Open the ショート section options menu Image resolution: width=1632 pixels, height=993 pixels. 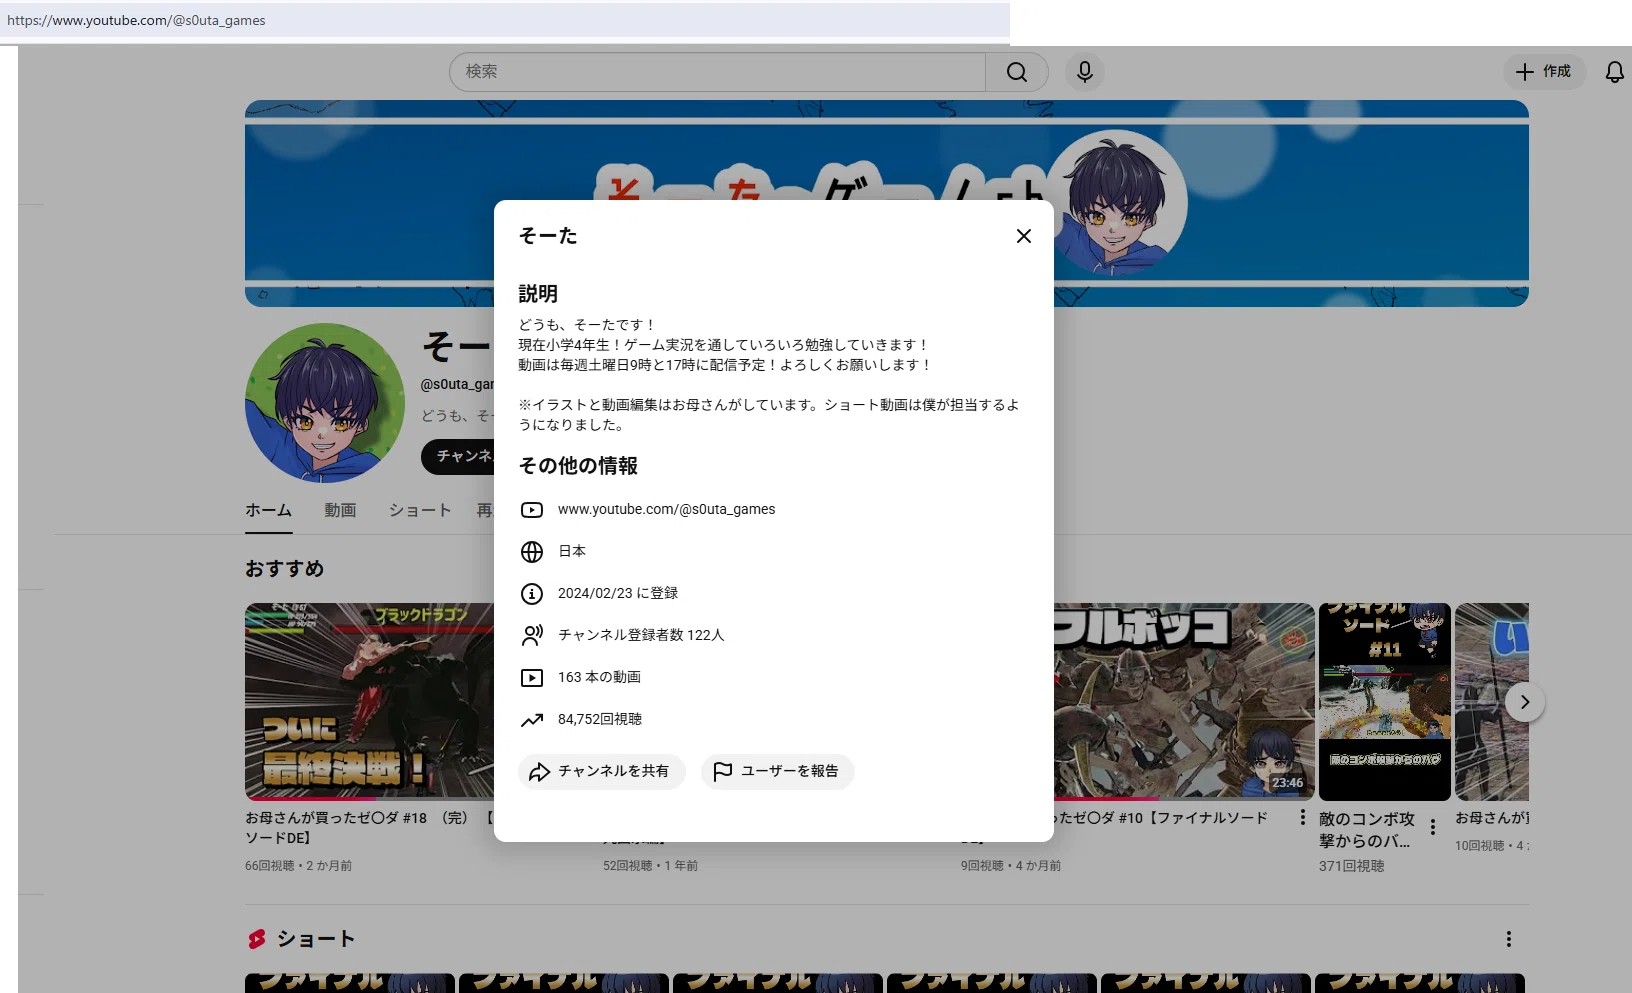(x=1508, y=939)
